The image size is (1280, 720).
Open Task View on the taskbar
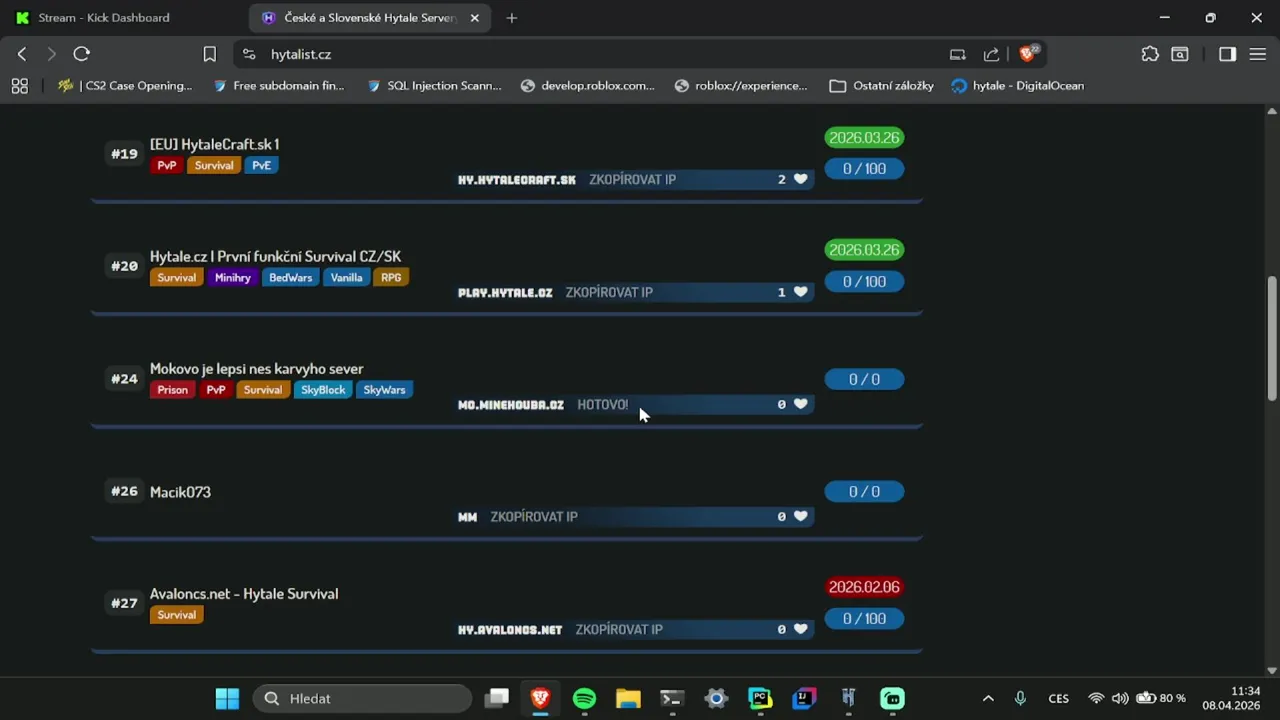496,698
